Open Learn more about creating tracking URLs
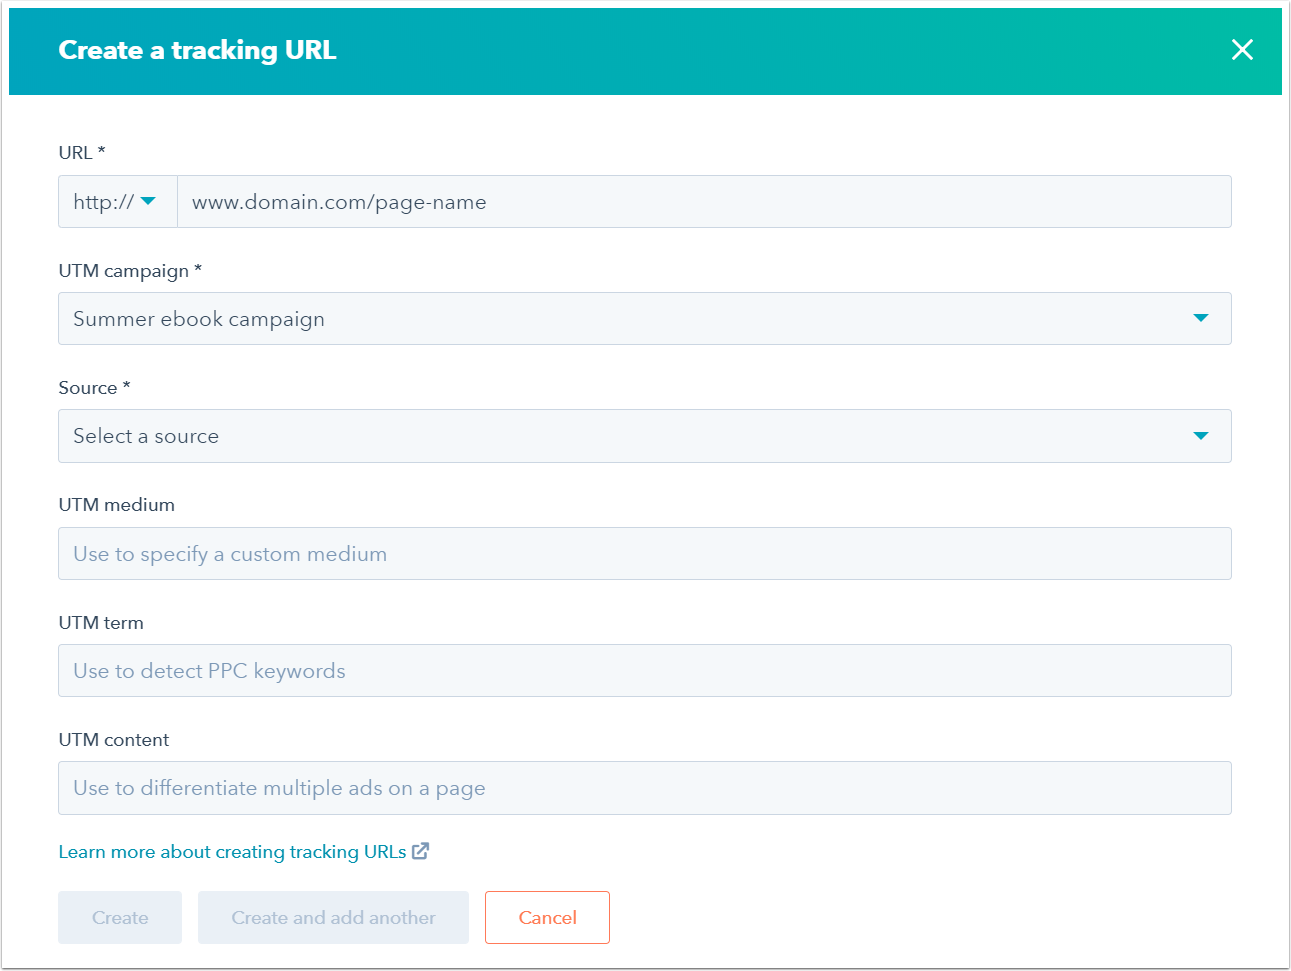 pyautogui.click(x=232, y=852)
